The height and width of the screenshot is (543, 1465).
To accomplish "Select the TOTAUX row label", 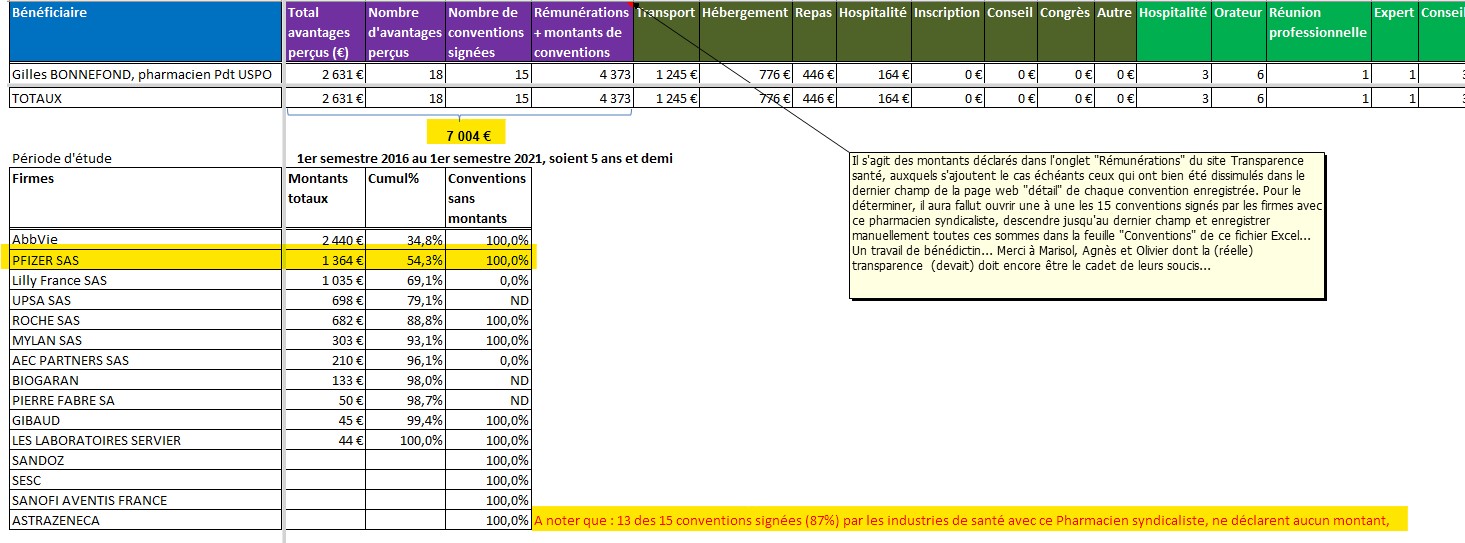I will click(146, 98).
